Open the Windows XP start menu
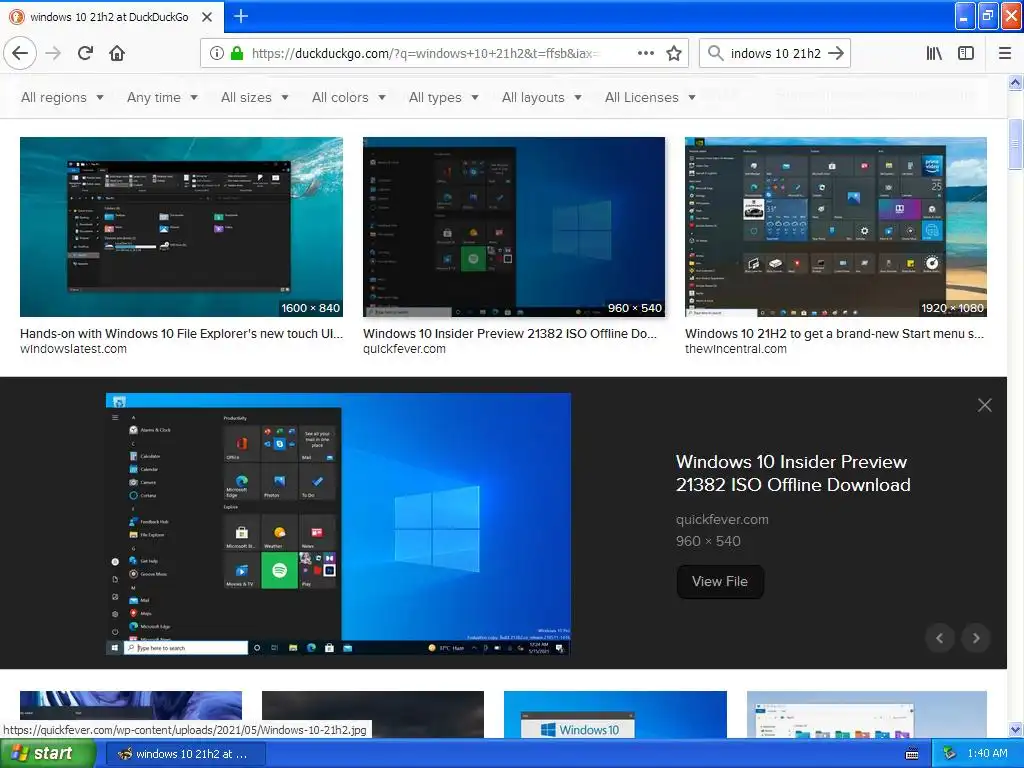Image resolution: width=1024 pixels, height=768 pixels. (47, 754)
